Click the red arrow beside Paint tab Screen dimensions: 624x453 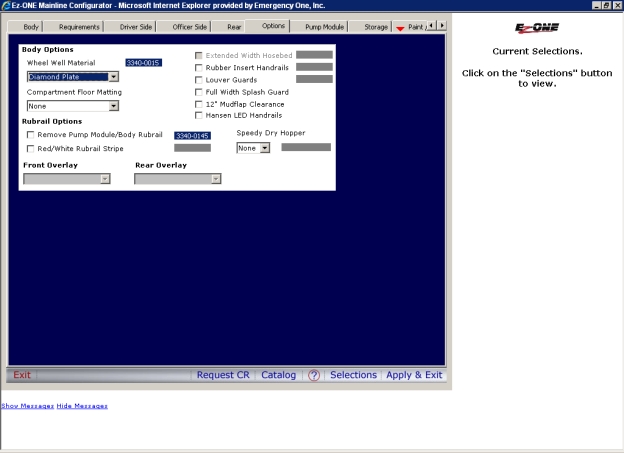400,28
